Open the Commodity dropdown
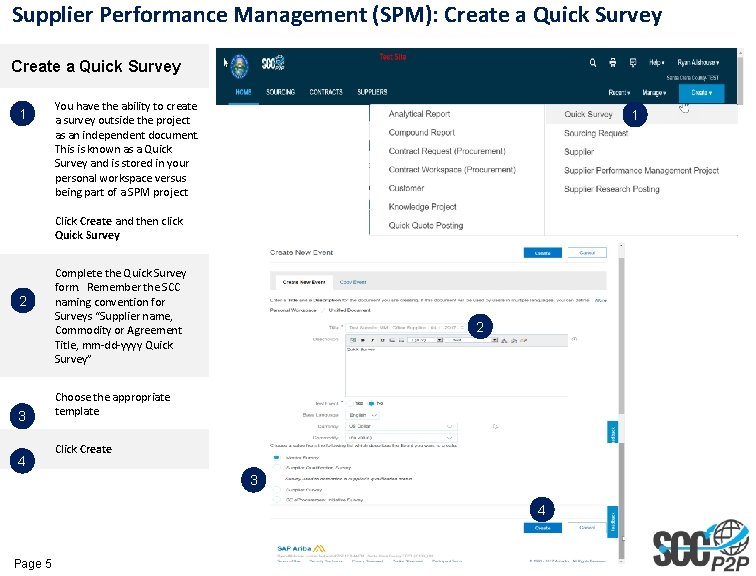 401,438
